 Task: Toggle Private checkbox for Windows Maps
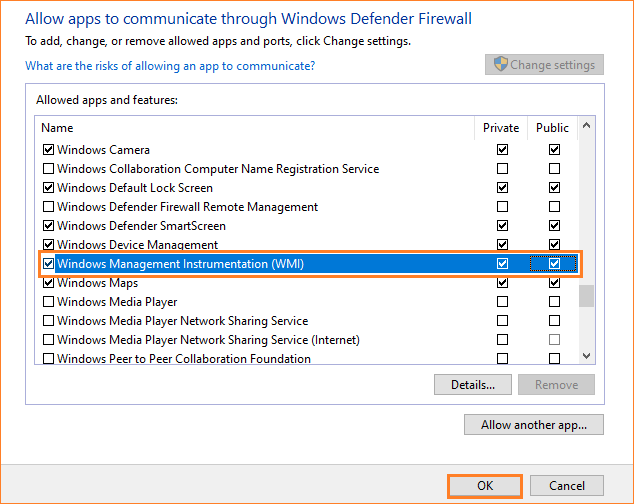pos(502,283)
